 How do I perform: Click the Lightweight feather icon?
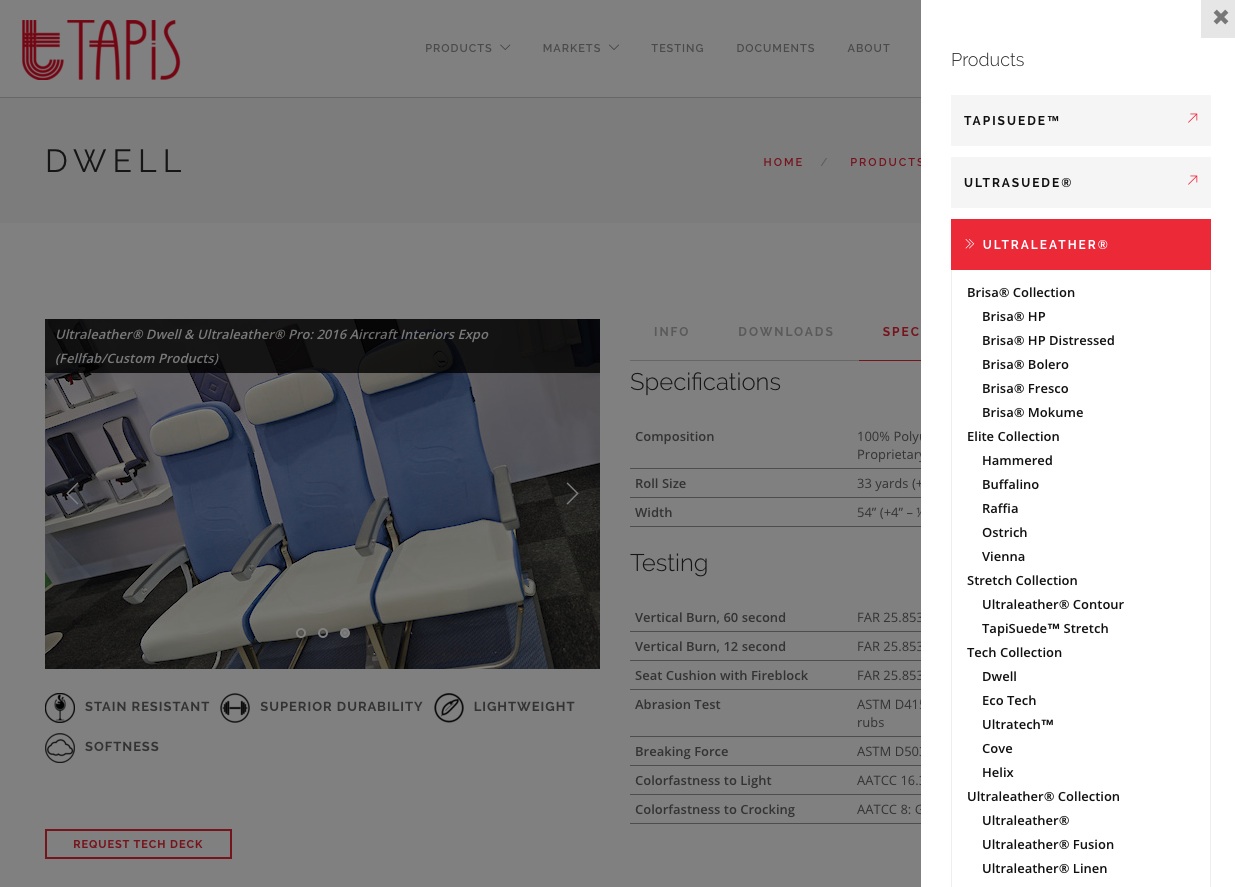coord(449,707)
